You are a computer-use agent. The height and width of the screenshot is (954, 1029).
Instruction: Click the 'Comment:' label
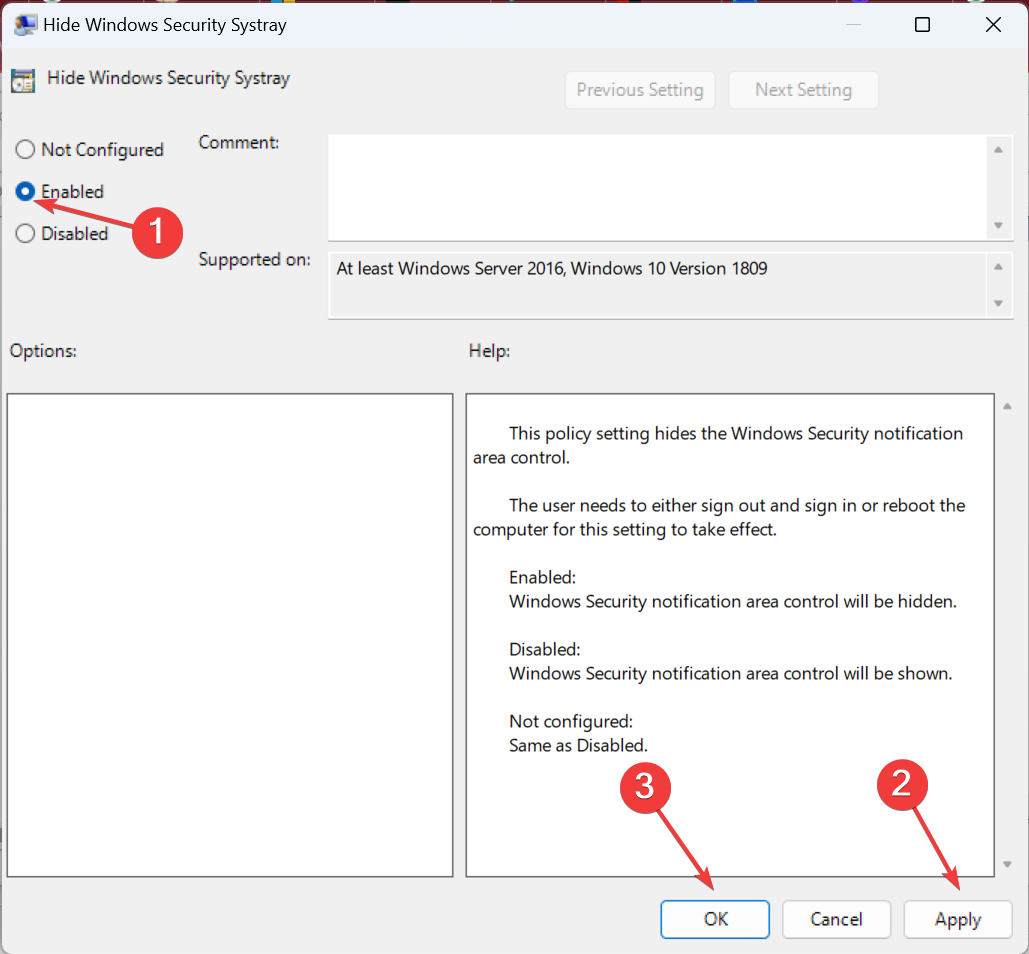coord(239,142)
